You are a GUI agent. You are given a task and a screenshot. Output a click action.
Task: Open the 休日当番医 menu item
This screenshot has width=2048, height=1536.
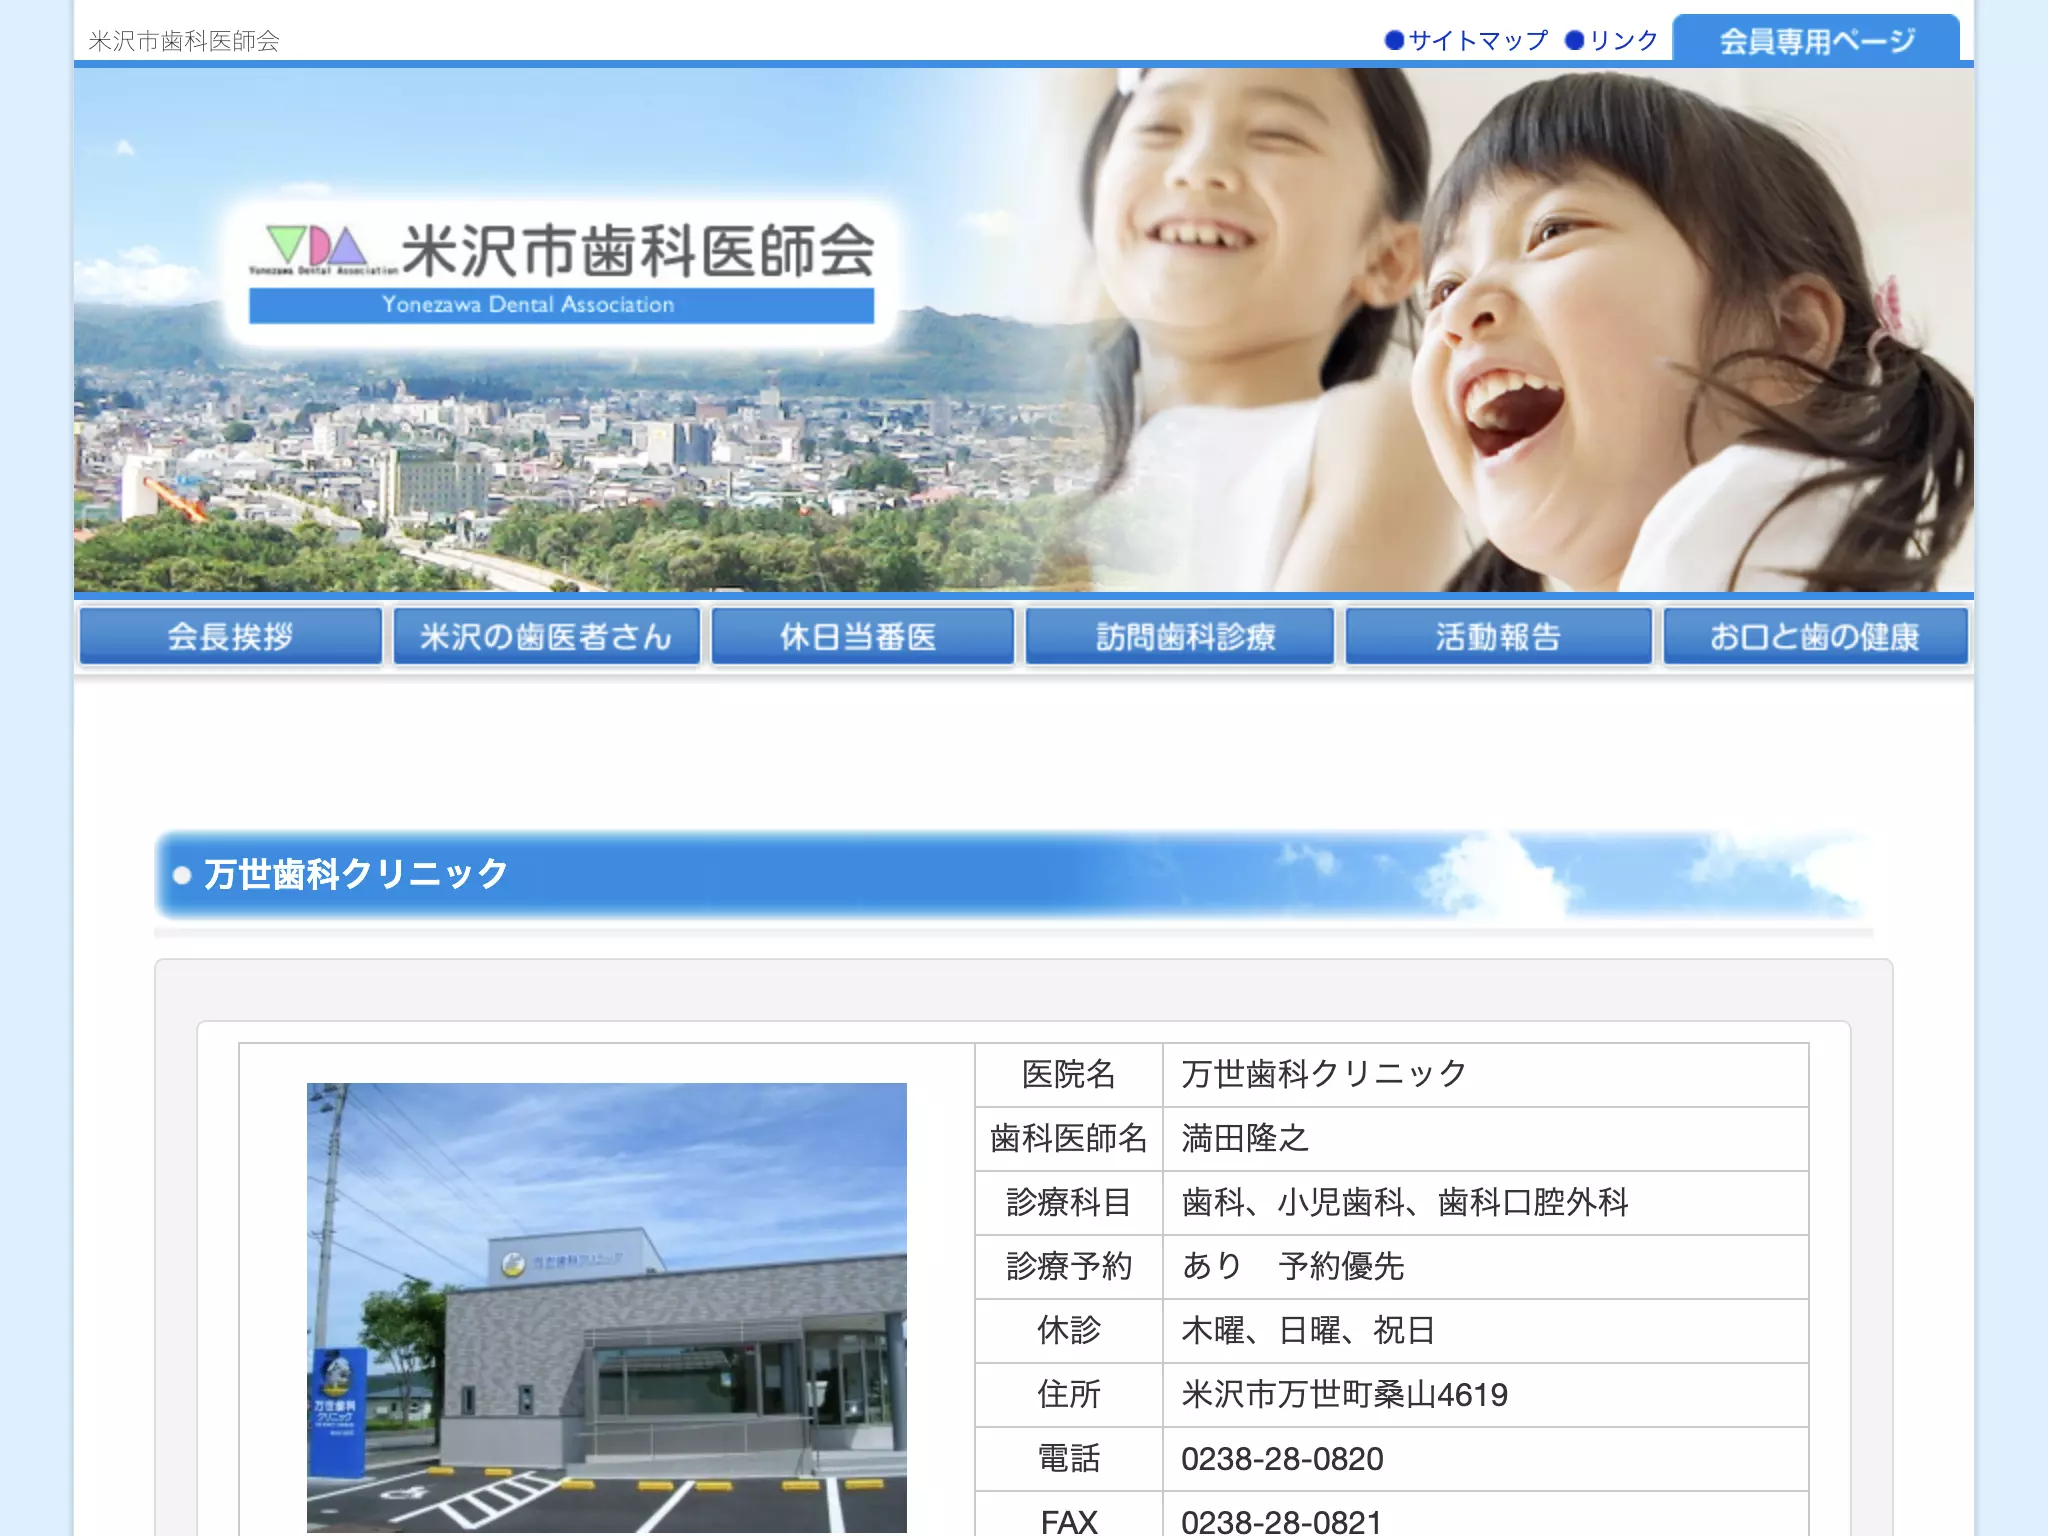[x=862, y=636]
